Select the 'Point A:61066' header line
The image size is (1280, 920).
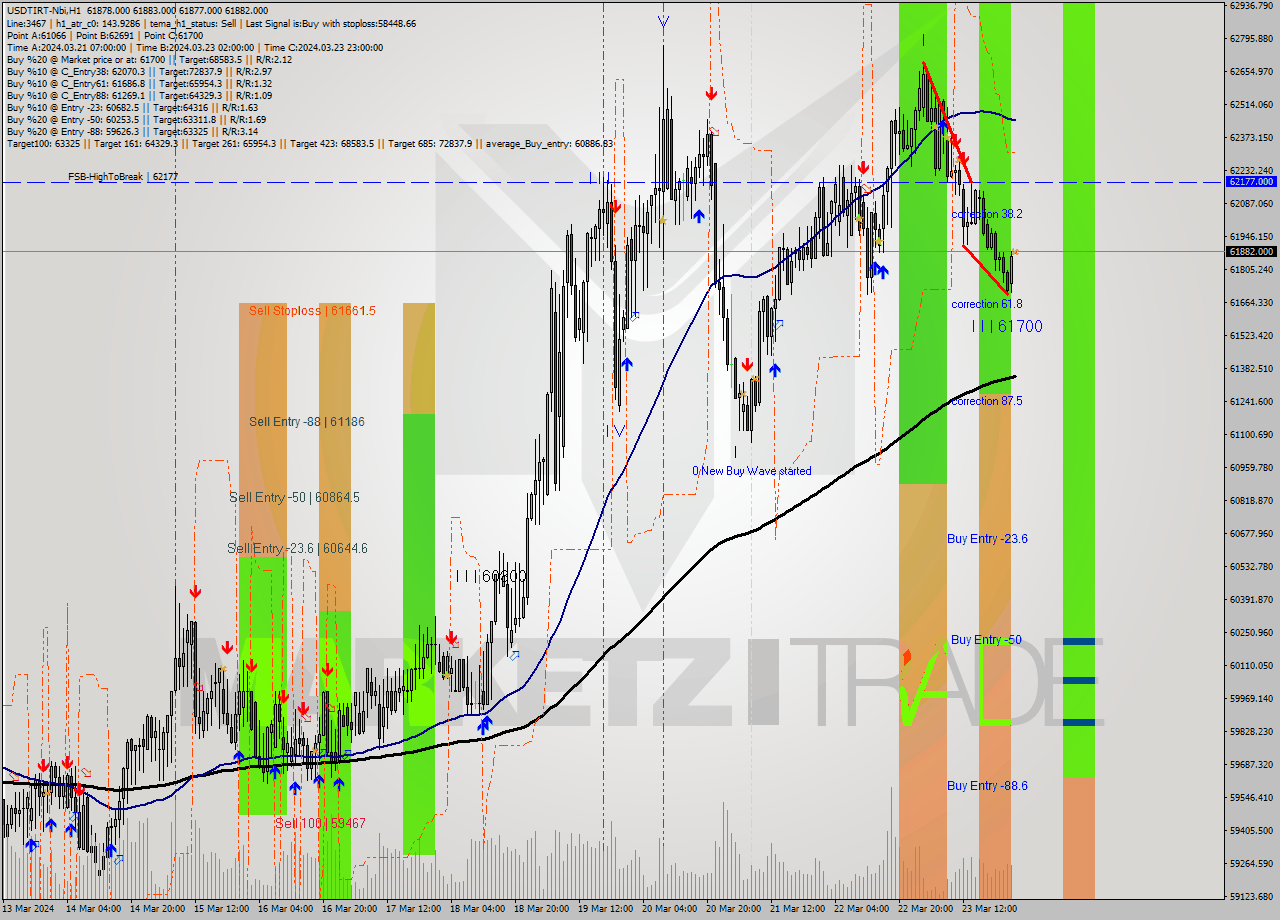(105, 35)
